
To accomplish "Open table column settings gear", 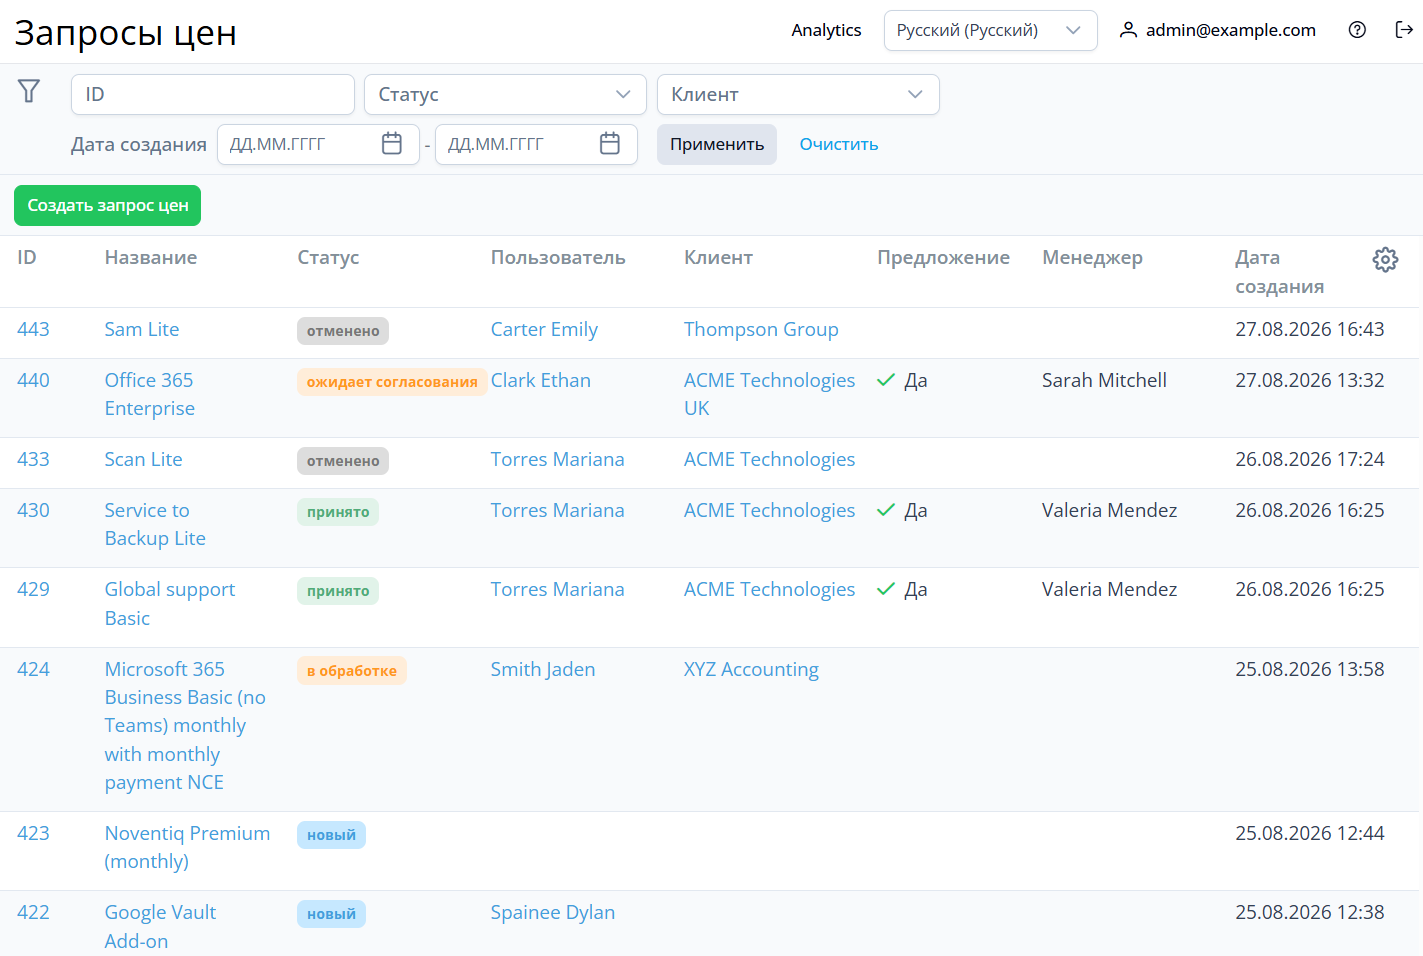I will [x=1385, y=260].
